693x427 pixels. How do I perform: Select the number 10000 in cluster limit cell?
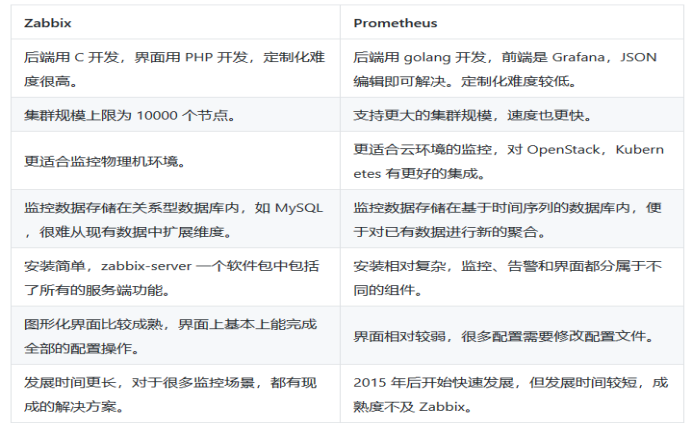[152, 117]
